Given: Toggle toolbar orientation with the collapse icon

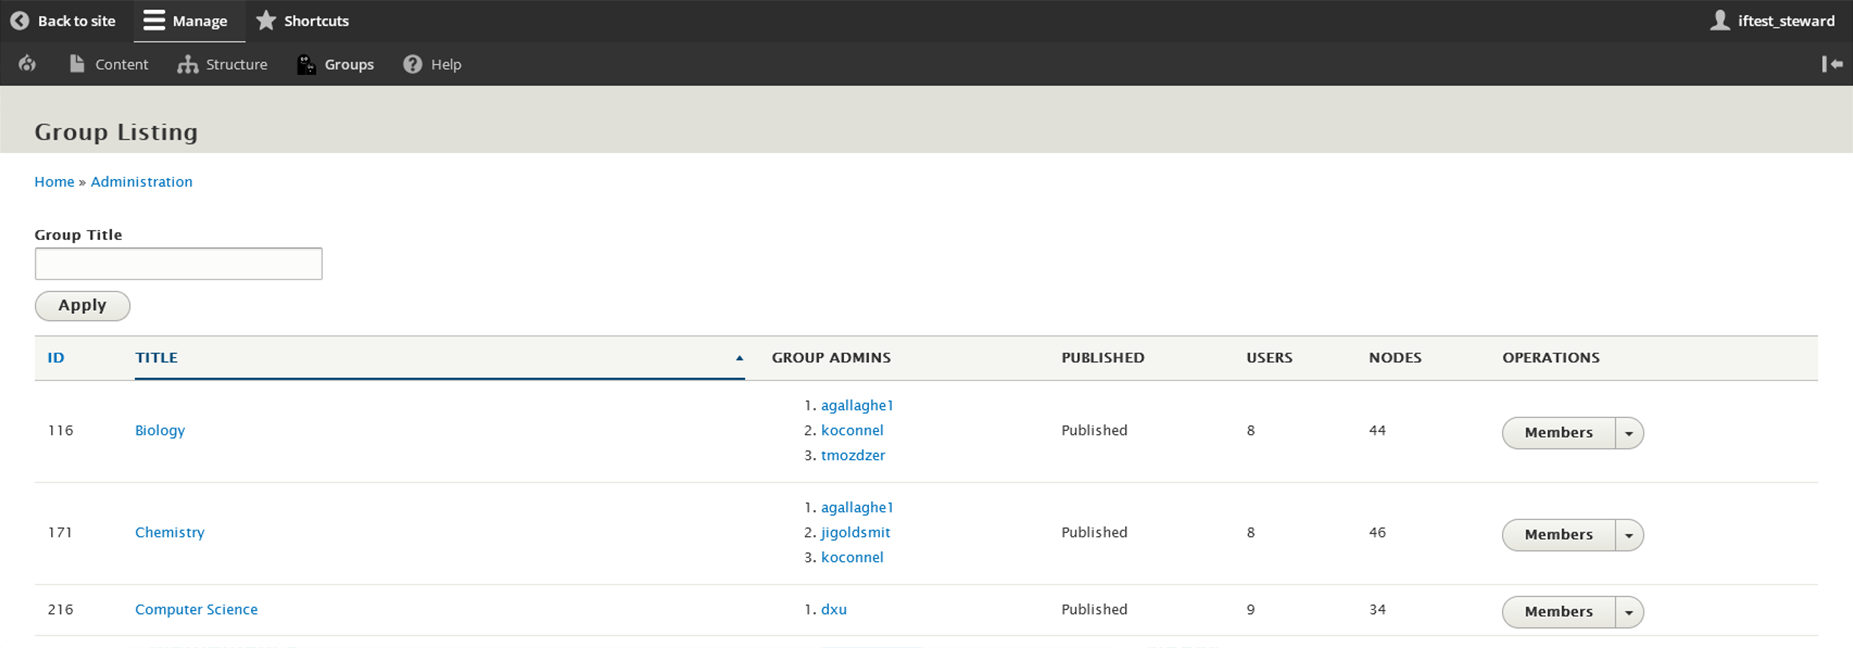Looking at the screenshot, I should (x=1832, y=64).
